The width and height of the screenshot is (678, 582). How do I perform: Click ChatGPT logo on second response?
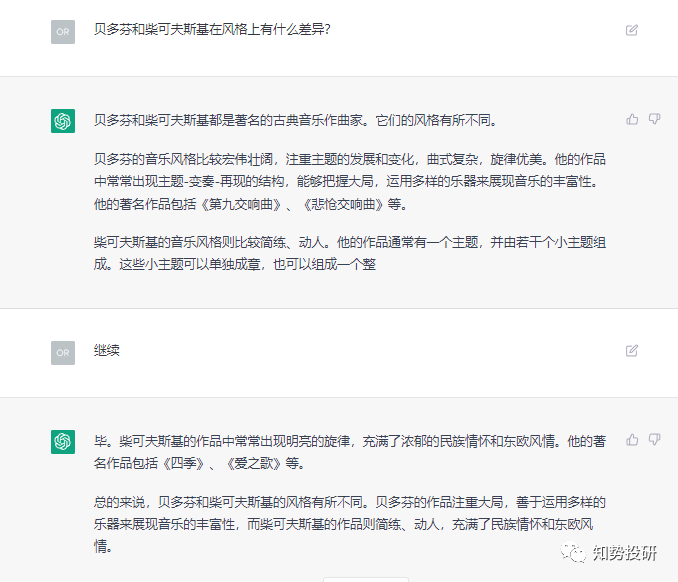pos(63,441)
